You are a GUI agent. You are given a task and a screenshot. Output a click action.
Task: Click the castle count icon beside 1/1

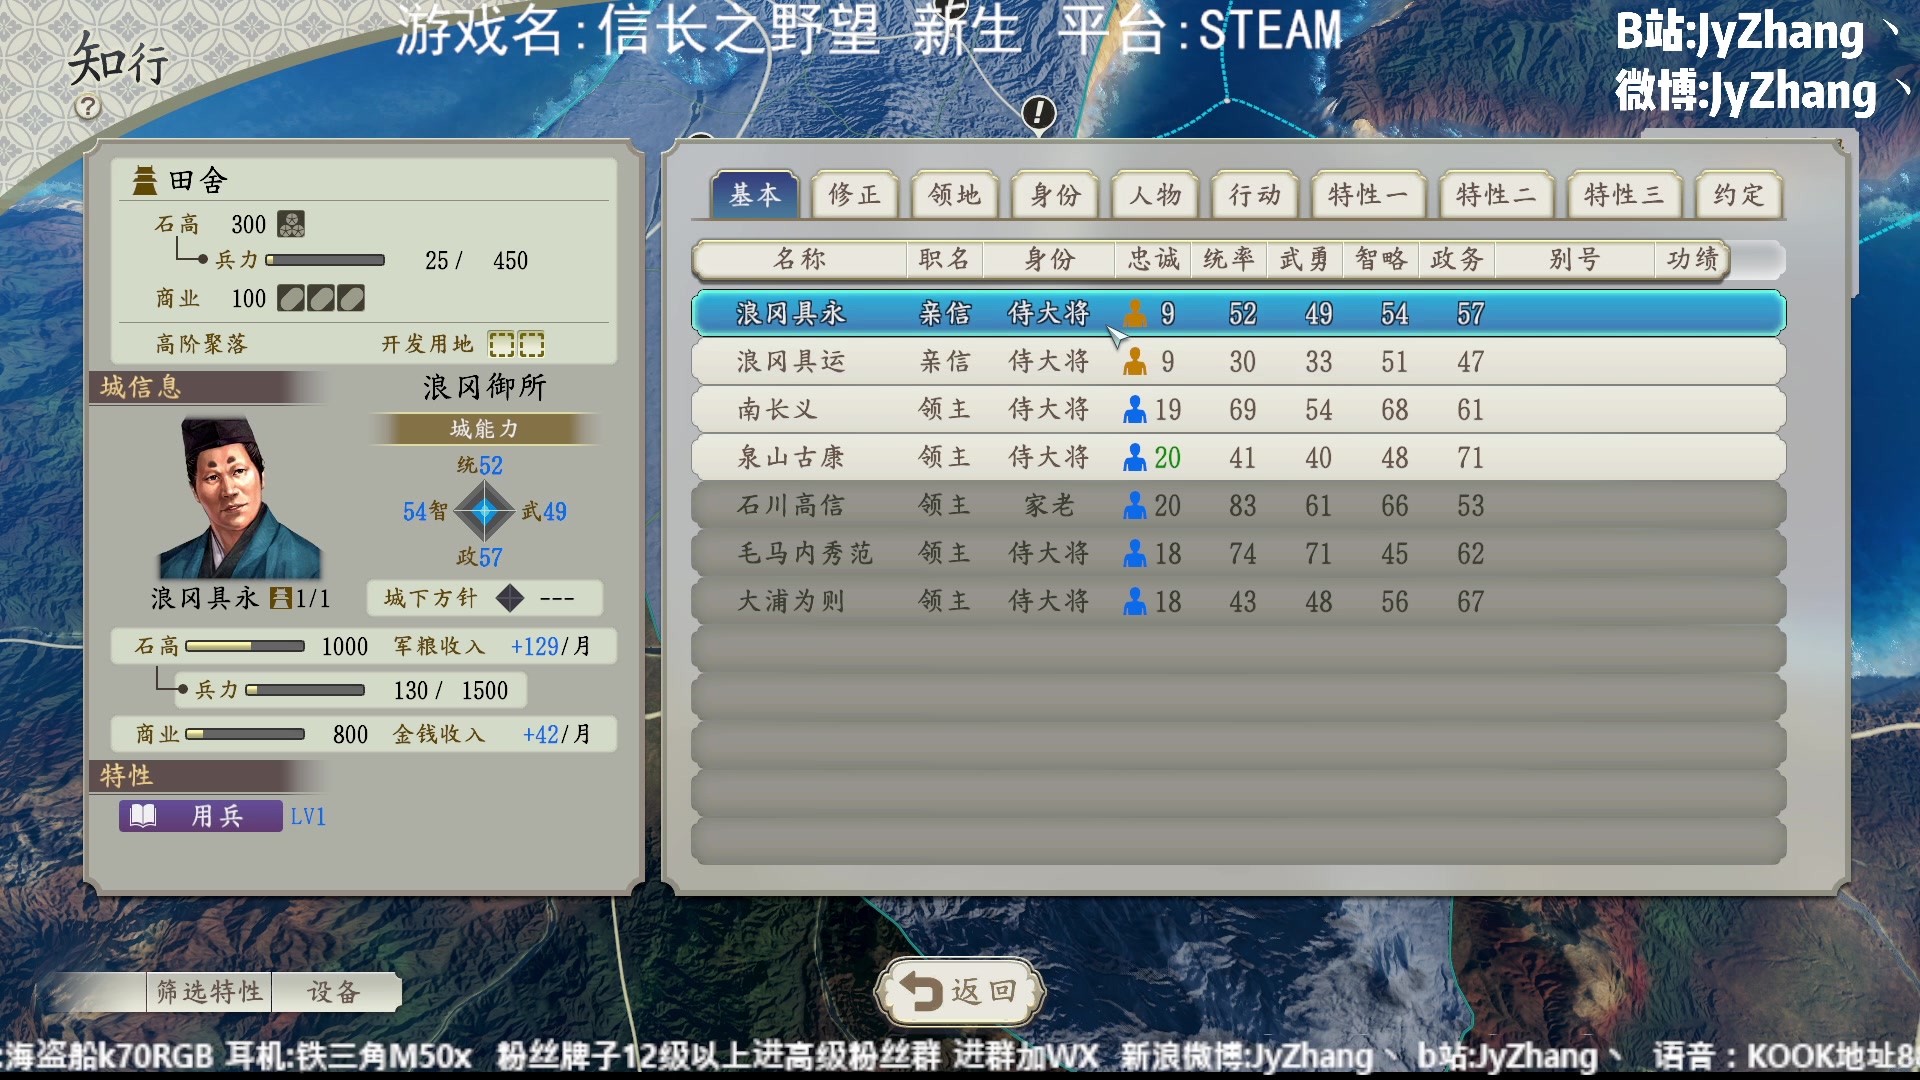tap(281, 599)
